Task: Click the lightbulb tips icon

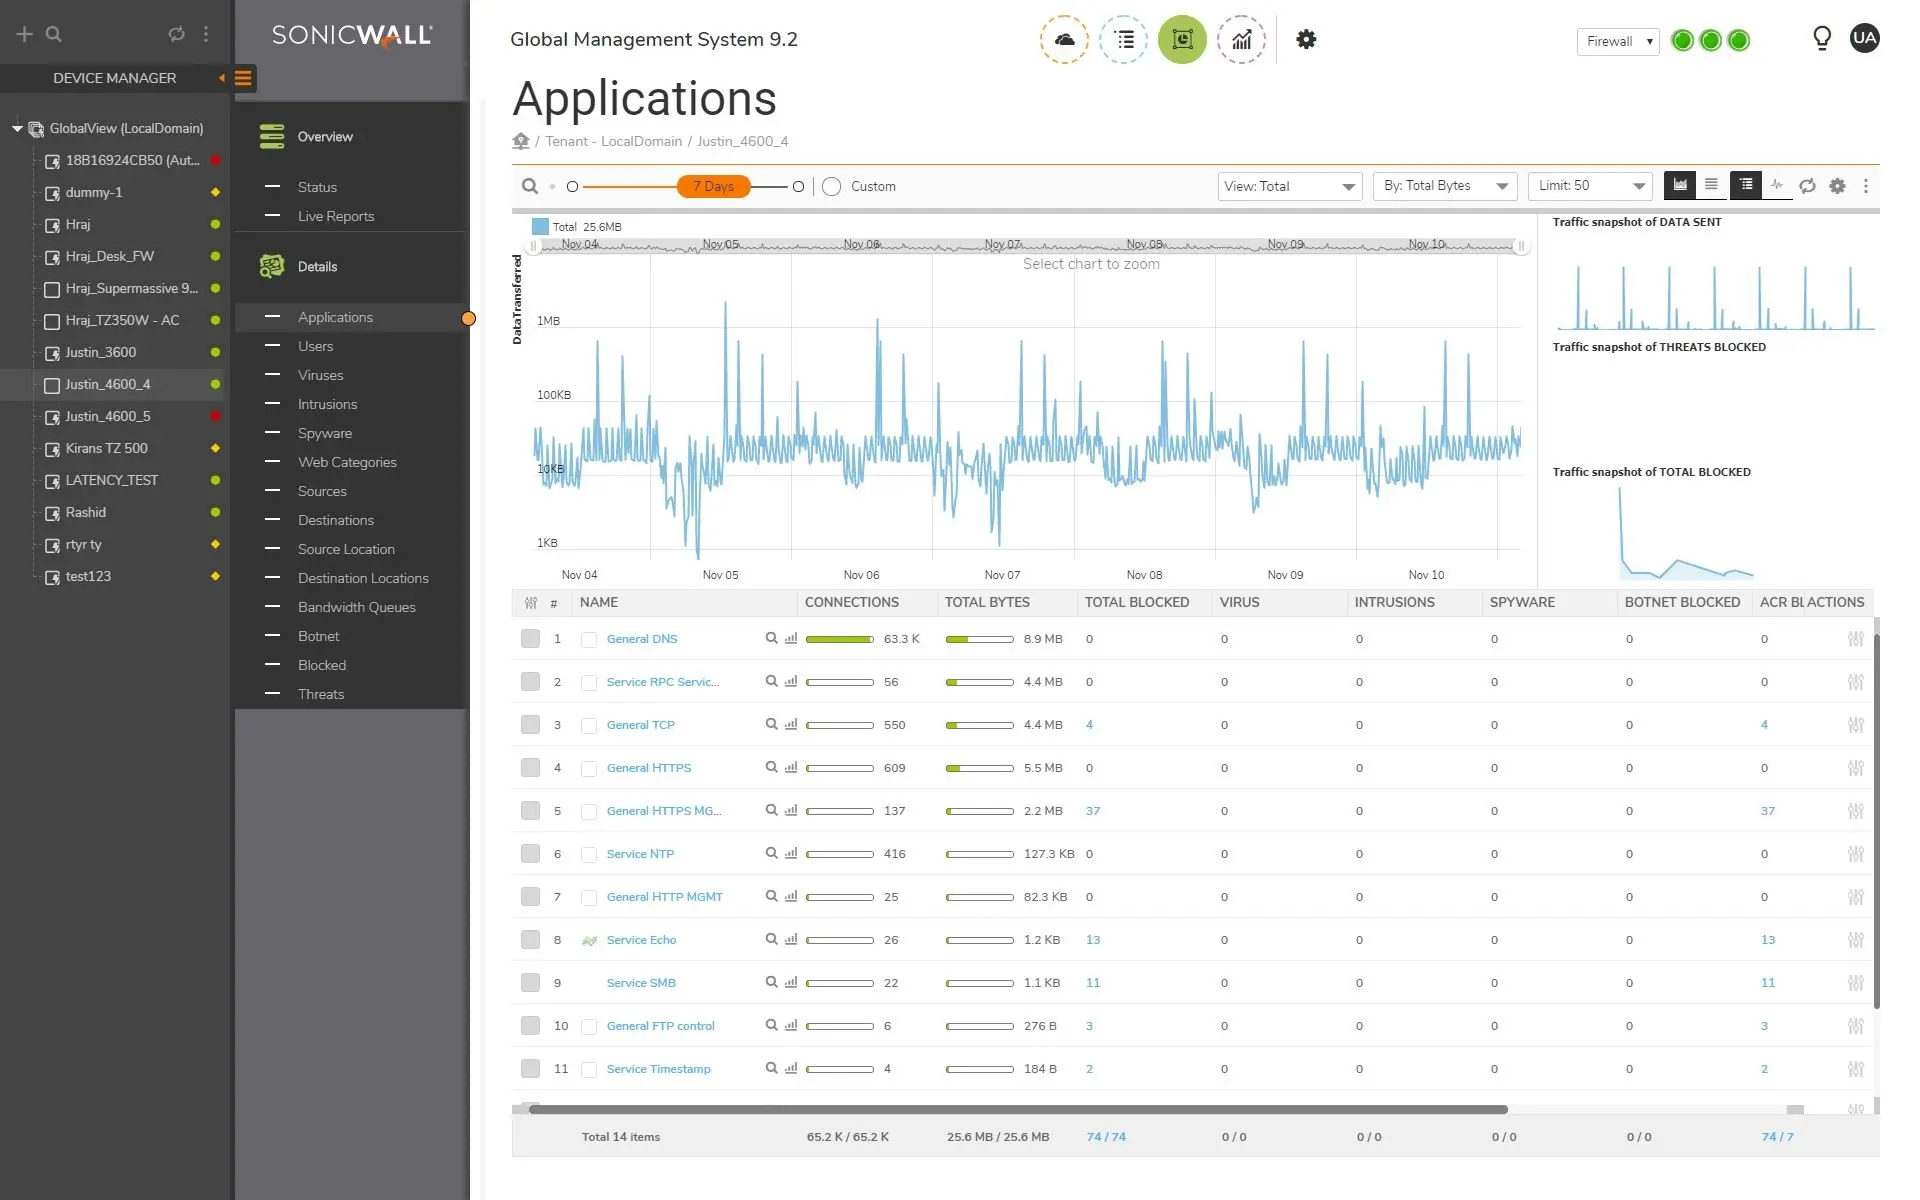Action: tap(1822, 39)
